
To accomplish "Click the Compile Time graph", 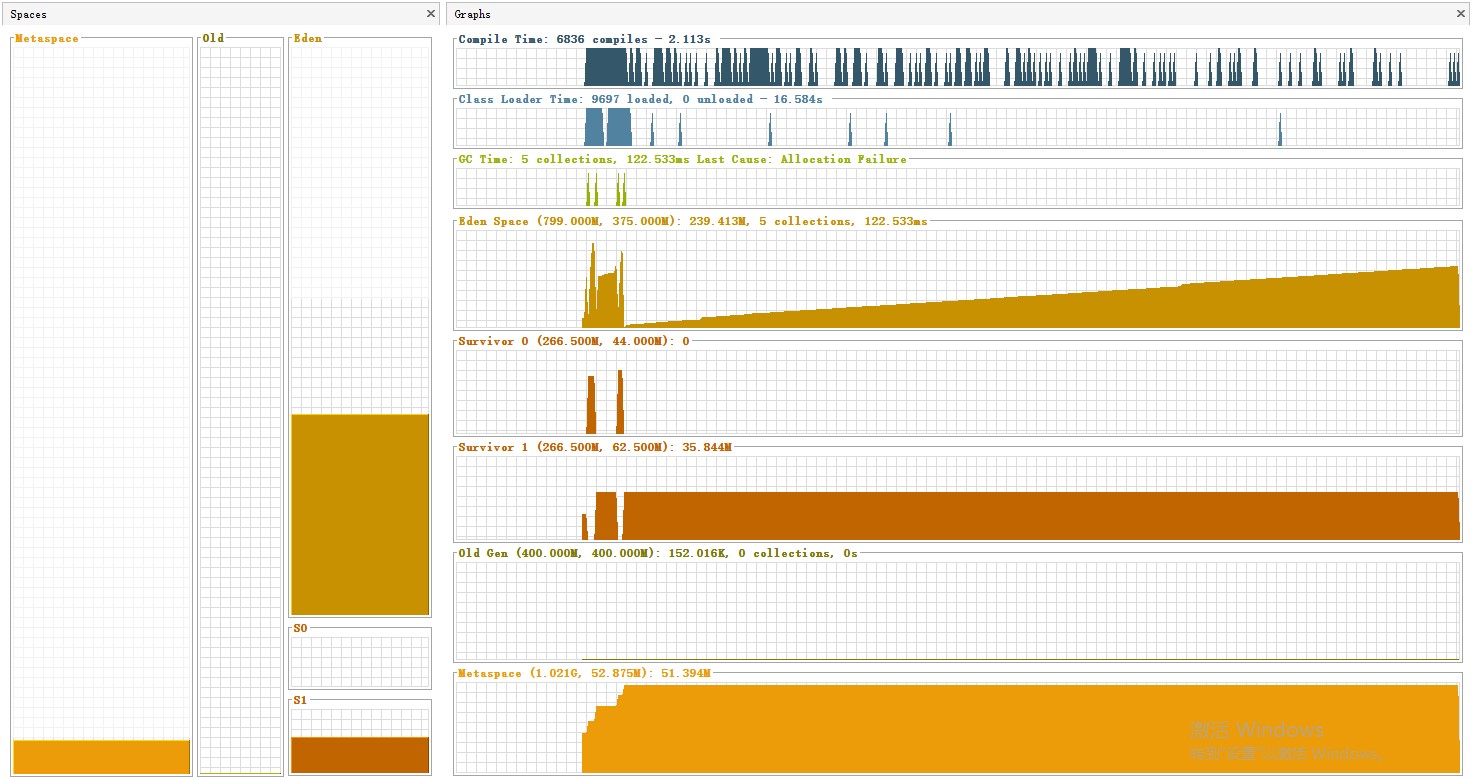I will click(x=957, y=67).
